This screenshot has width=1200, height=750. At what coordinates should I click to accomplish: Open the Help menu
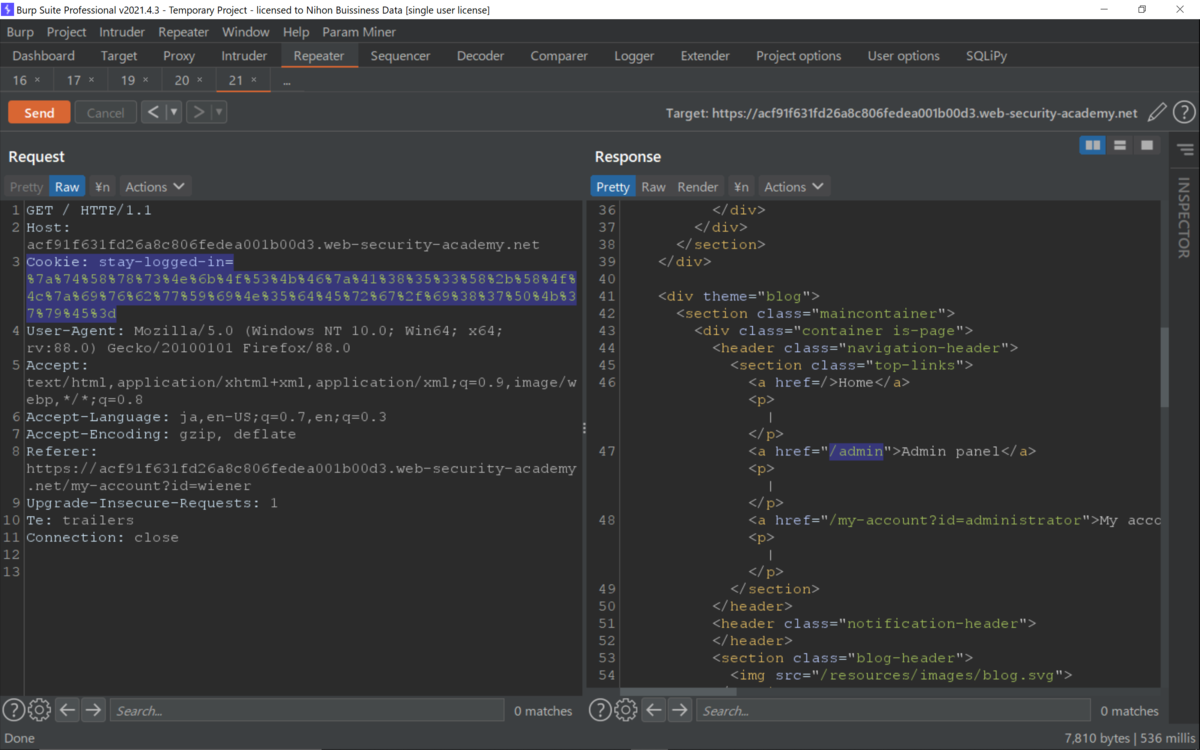pos(296,32)
